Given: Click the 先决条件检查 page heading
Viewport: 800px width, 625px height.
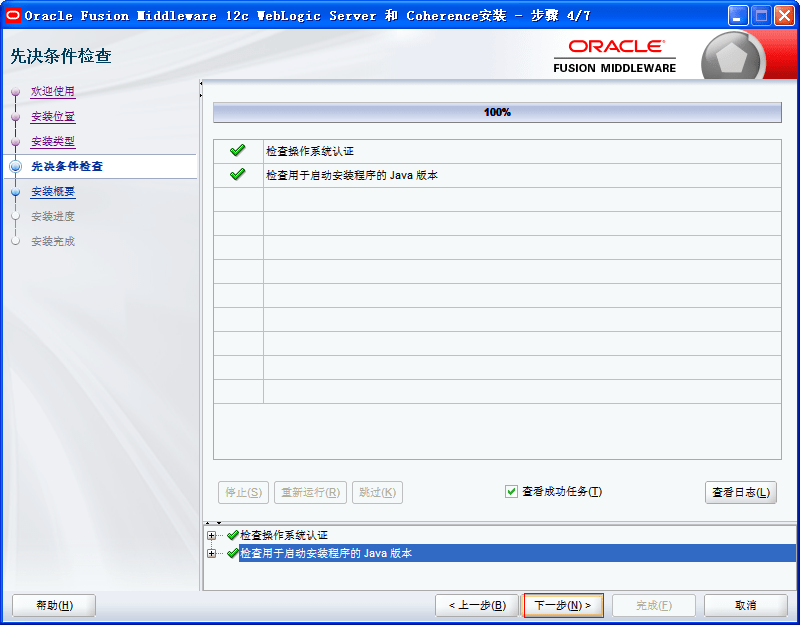Looking at the screenshot, I should (61, 56).
